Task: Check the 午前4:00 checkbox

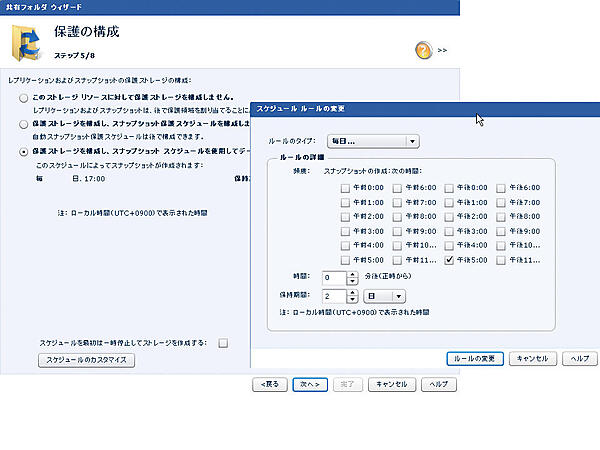Action: 345,246
